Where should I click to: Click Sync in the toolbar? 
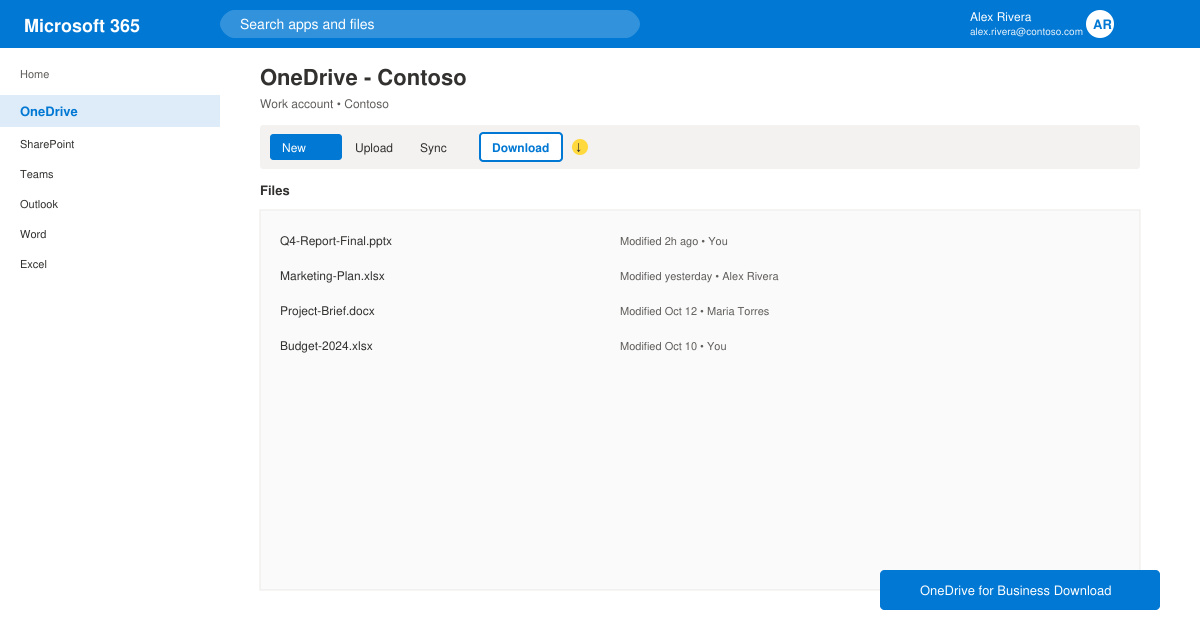(433, 148)
